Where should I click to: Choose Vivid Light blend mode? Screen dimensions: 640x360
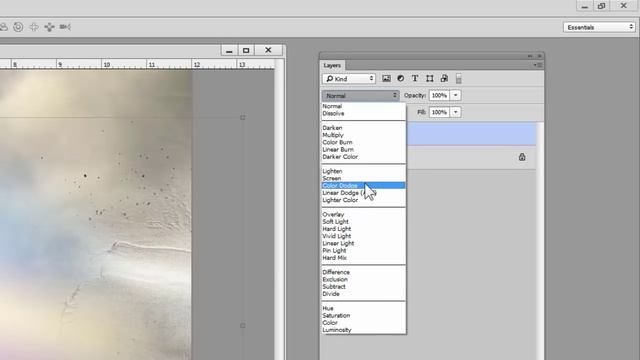click(364, 236)
